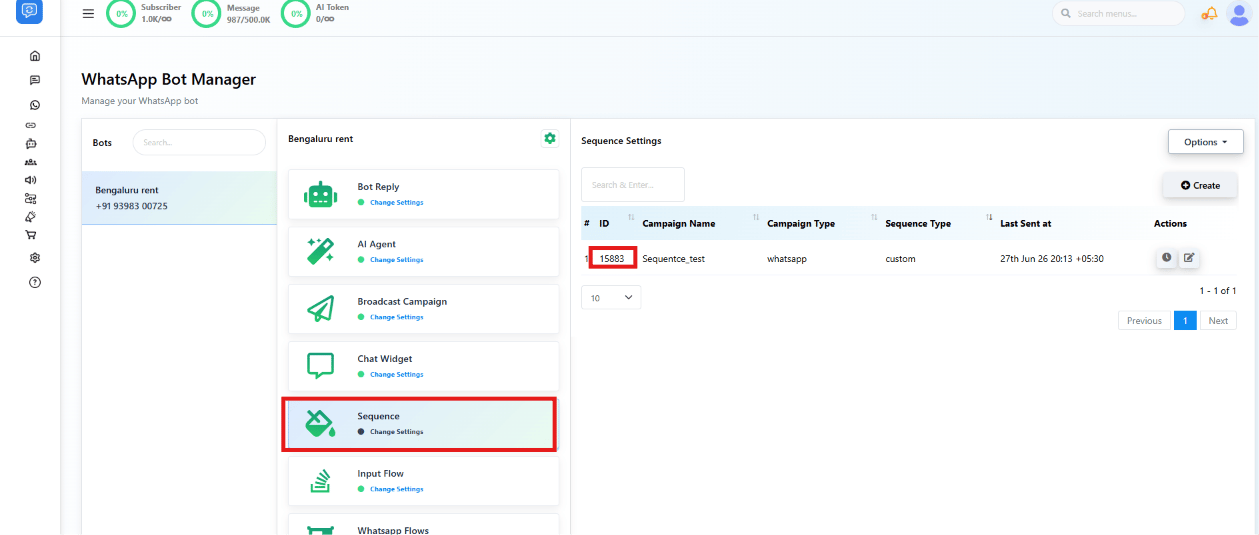Click the Broadcast Campaign paper plane icon

[x=320, y=310]
